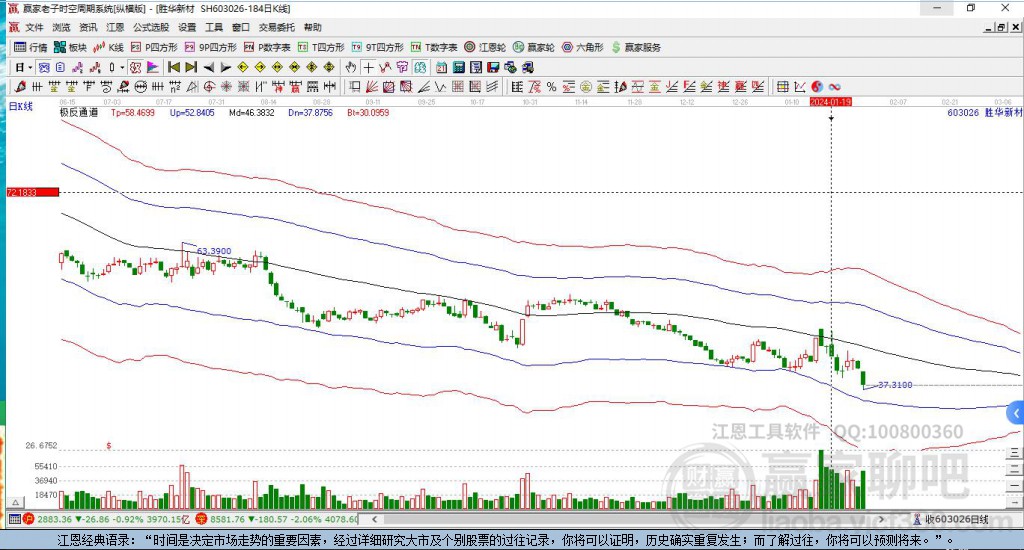Expand the 0 dropdown arrow in toolbar
The image size is (1024, 550).
(121, 67)
